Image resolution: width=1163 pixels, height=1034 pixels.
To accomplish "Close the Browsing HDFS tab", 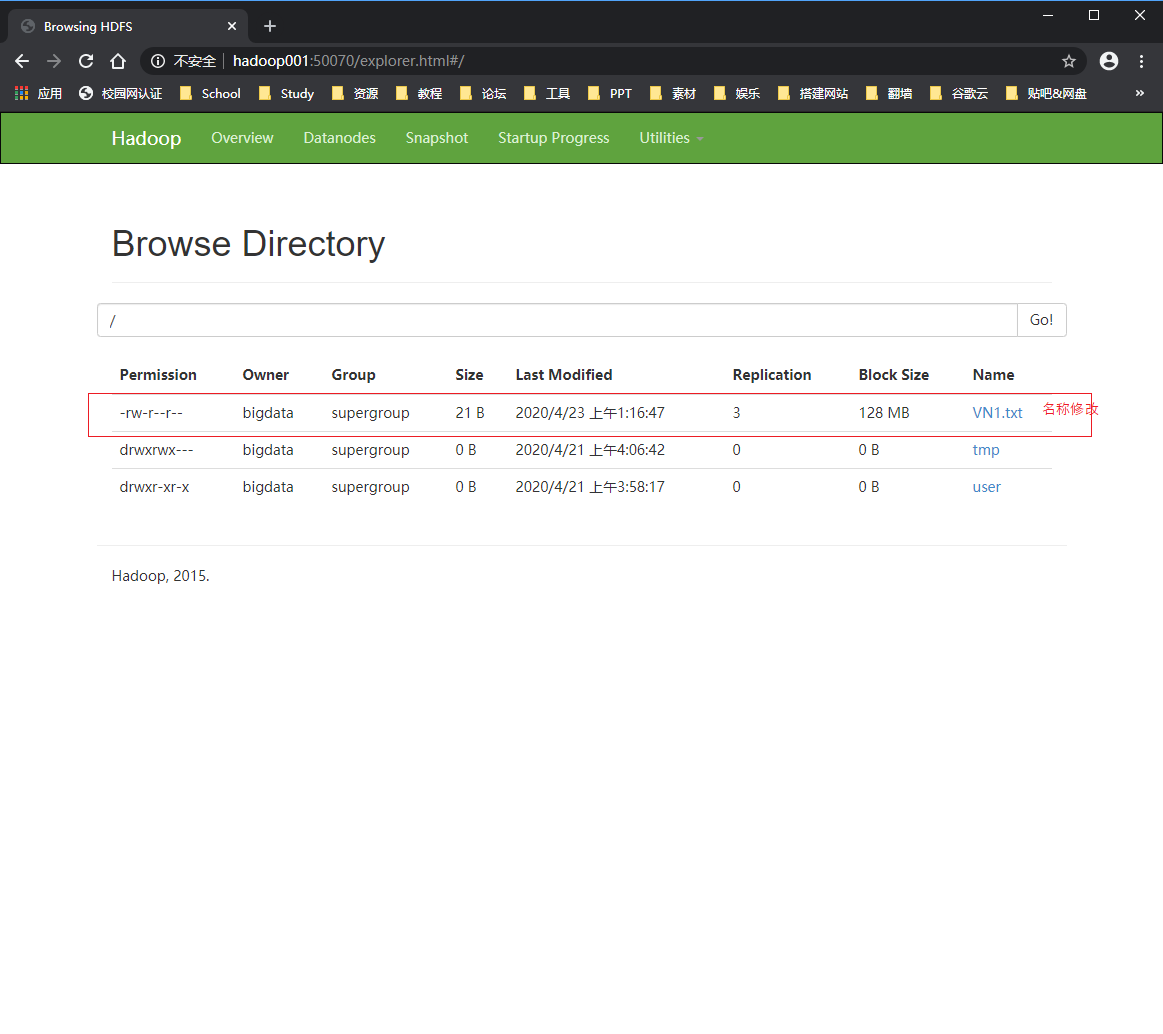I will pos(231,27).
